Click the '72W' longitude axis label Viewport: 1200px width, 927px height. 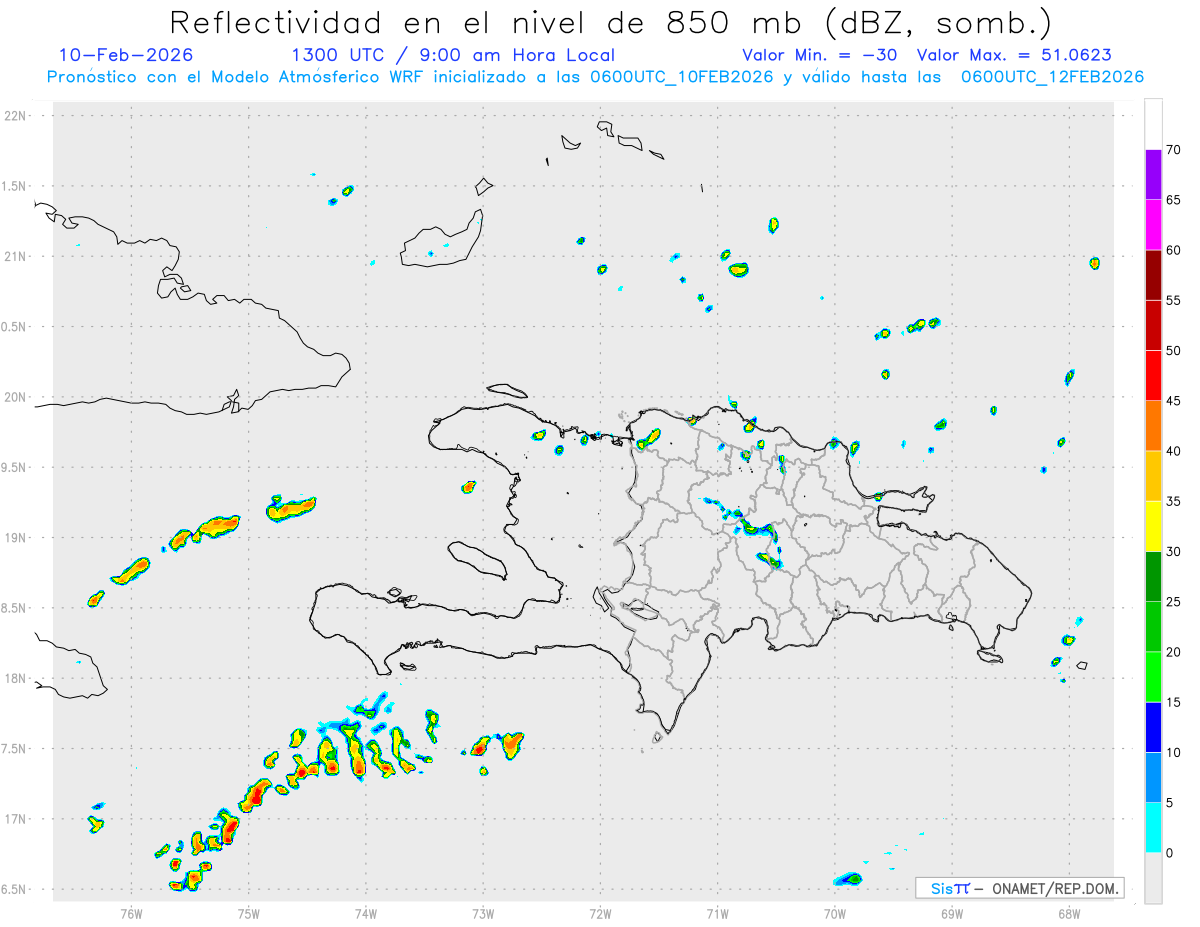(x=600, y=913)
